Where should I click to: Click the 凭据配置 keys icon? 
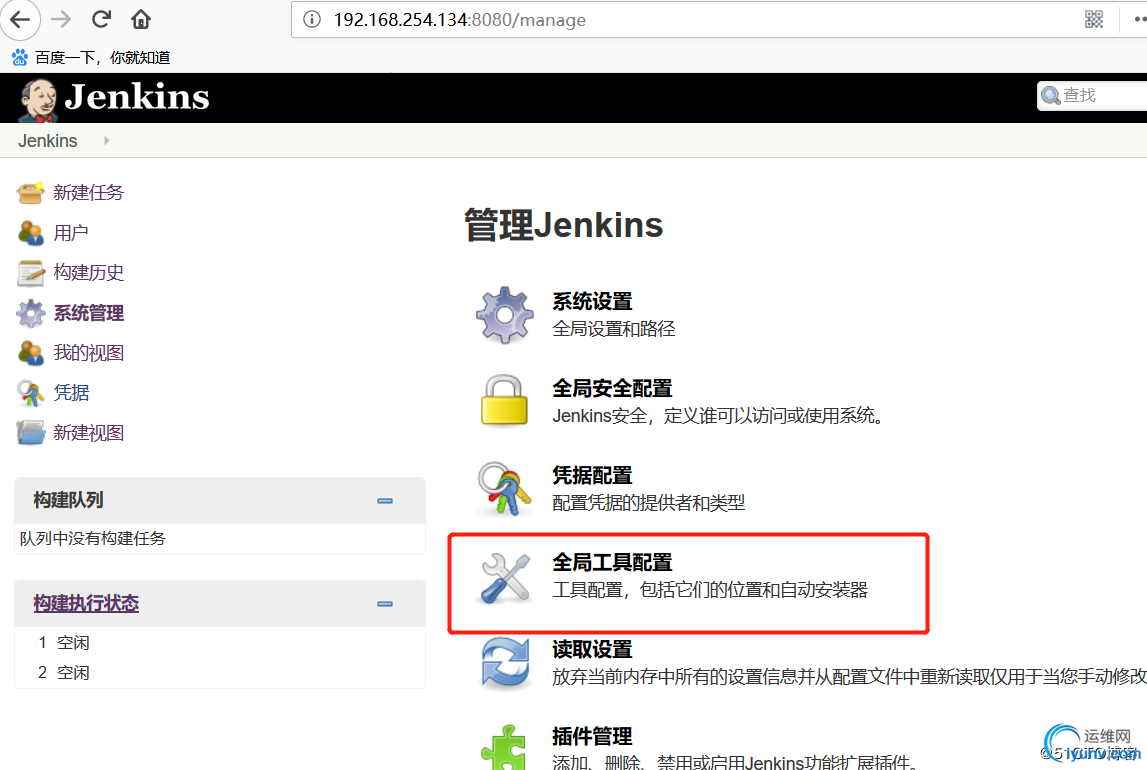point(505,488)
